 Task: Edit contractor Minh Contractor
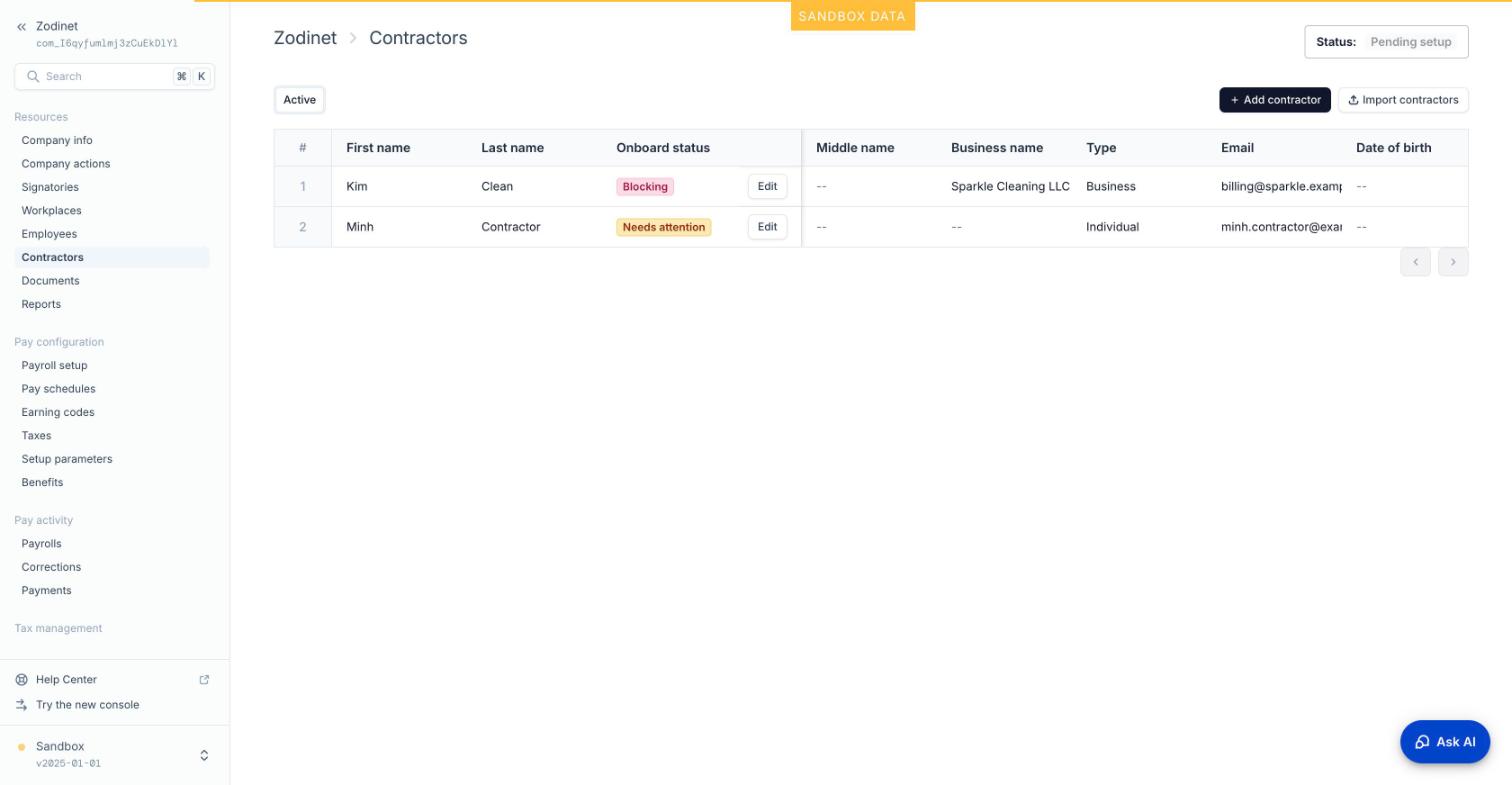click(767, 227)
